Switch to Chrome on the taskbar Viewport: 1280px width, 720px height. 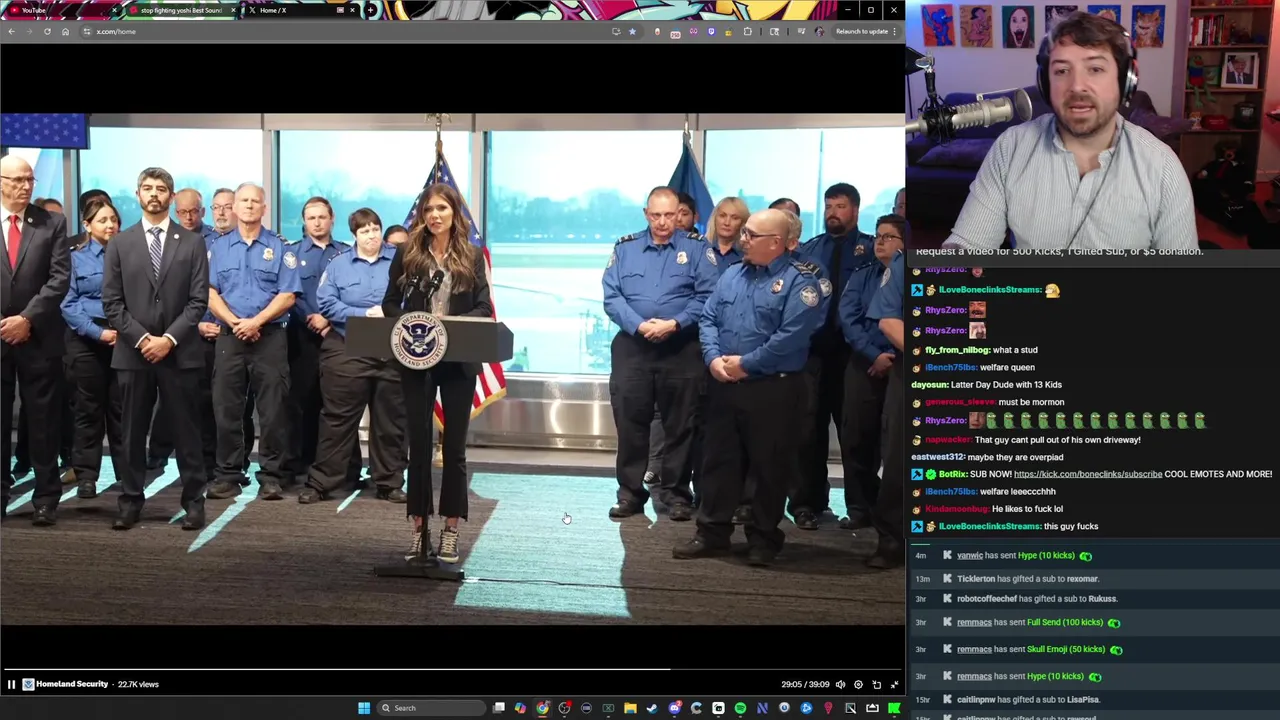(x=543, y=708)
